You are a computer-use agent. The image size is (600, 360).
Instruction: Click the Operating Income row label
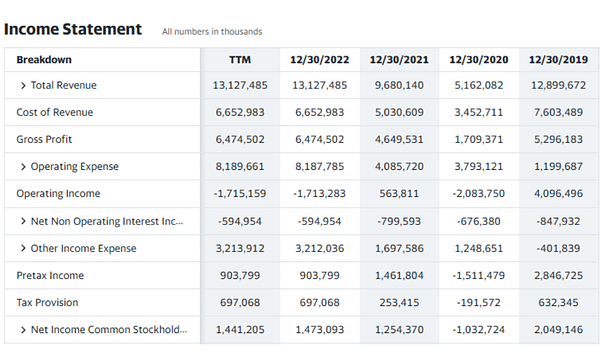[x=58, y=194]
